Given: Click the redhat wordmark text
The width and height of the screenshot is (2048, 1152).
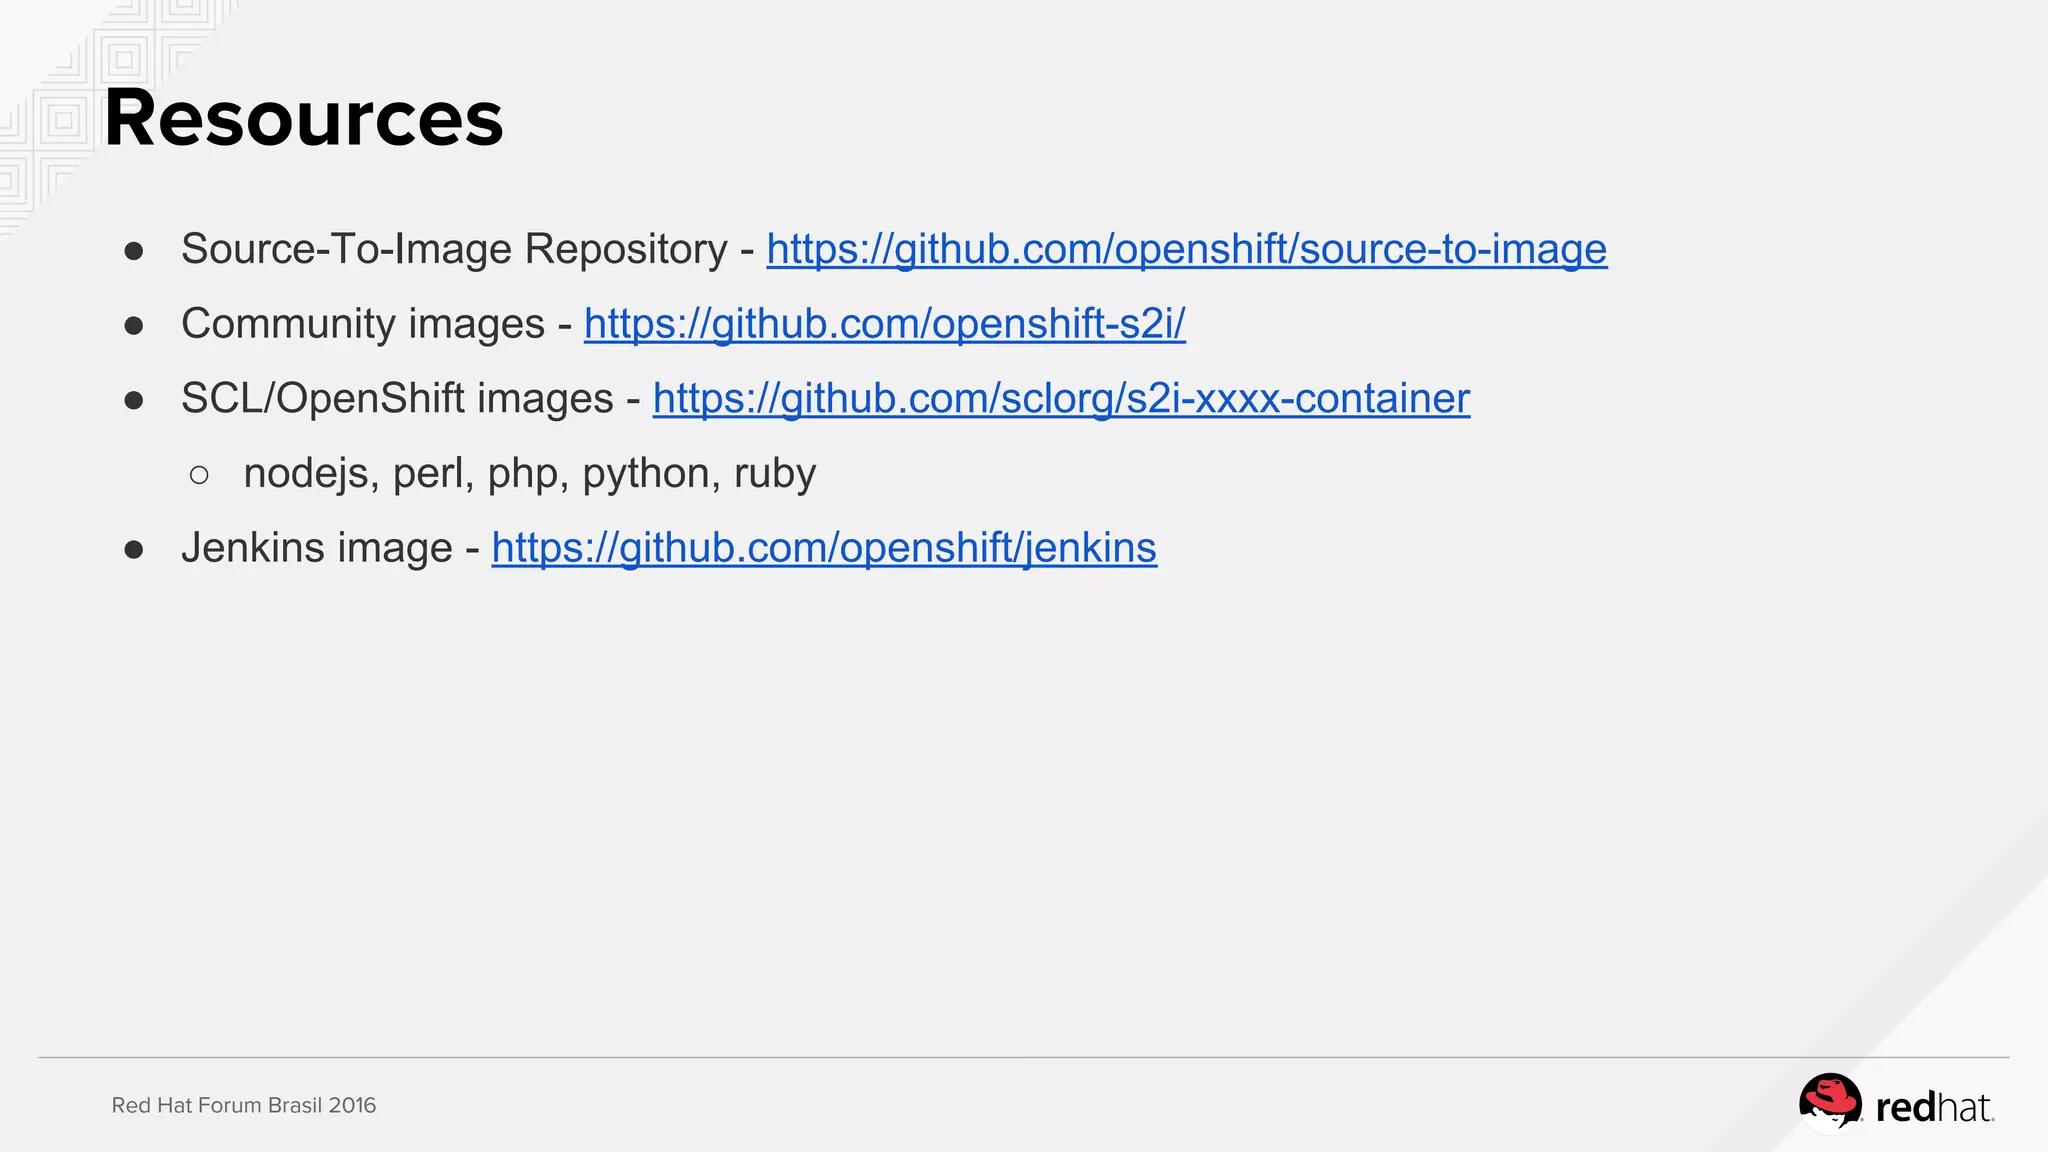Looking at the screenshot, I should (x=1934, y=1108).
